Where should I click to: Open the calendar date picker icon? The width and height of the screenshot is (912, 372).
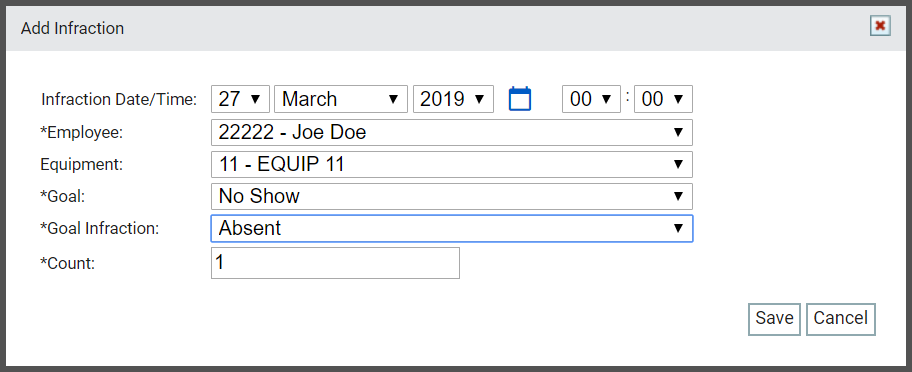[520, 99]
